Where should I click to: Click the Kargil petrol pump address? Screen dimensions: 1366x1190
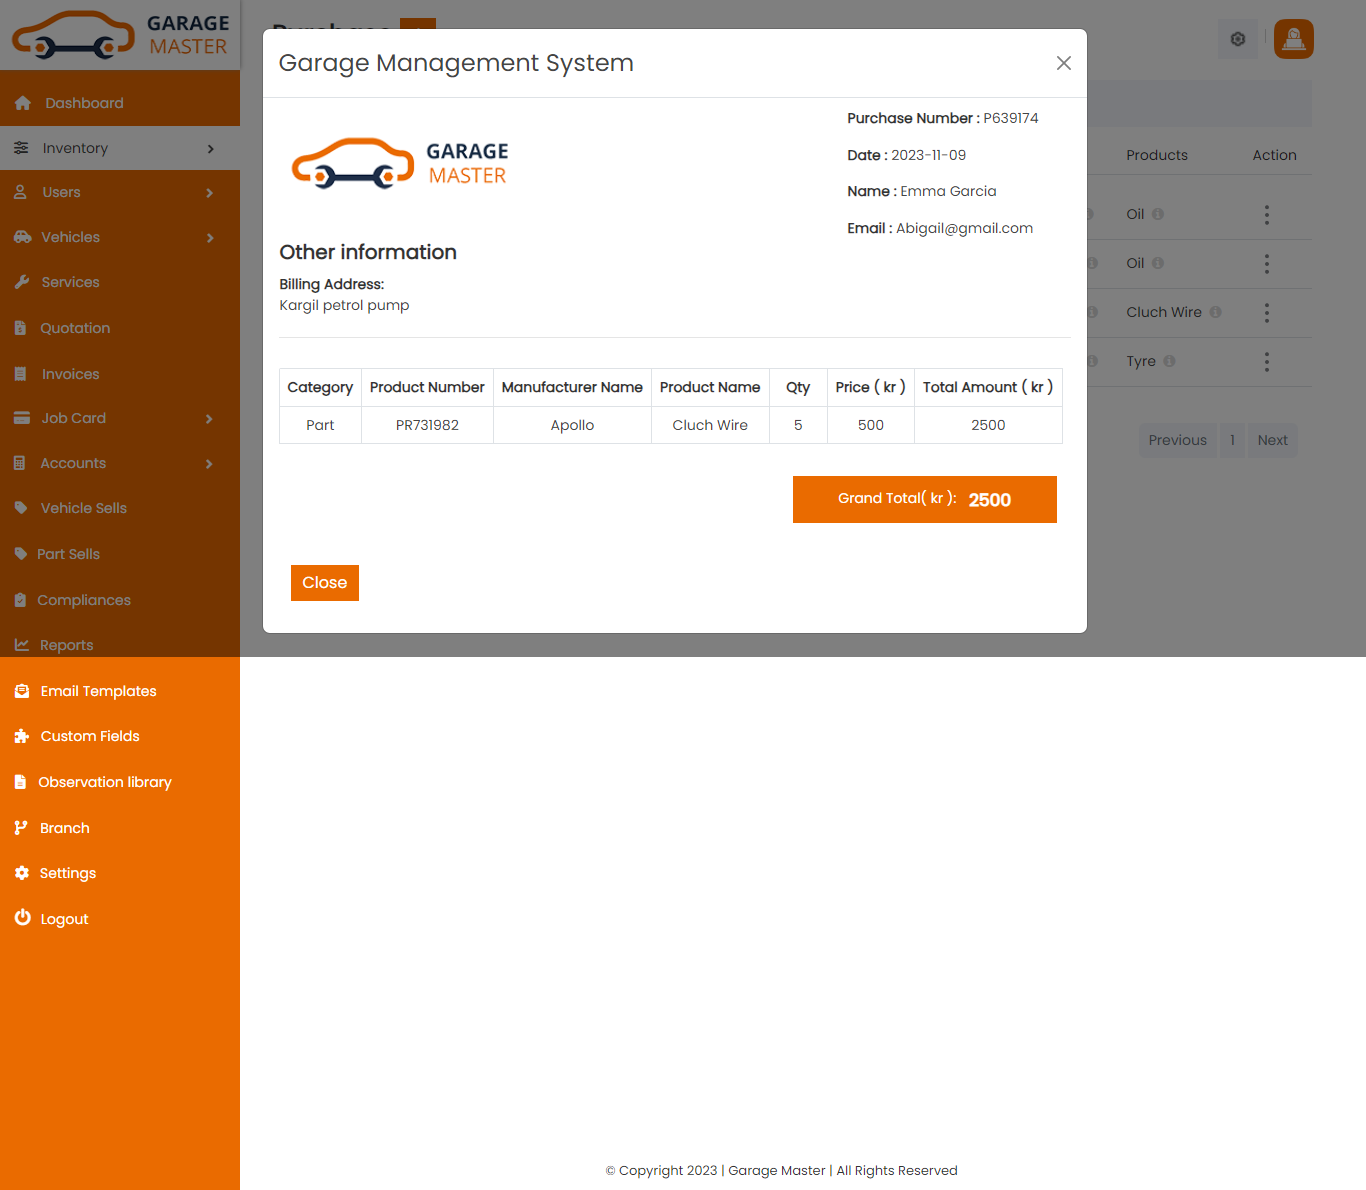tap(344, 305)
